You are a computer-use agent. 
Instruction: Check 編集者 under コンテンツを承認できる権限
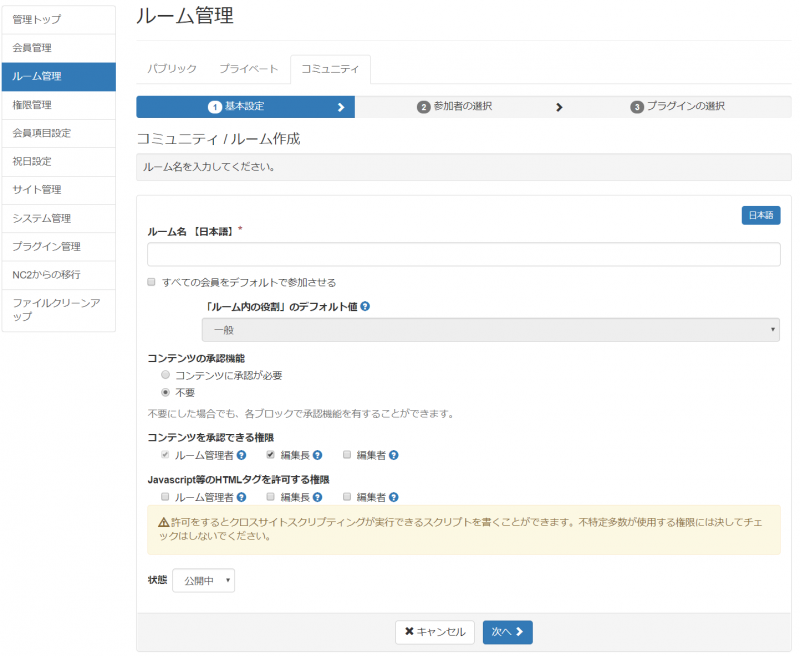click(x=347, y=455)
